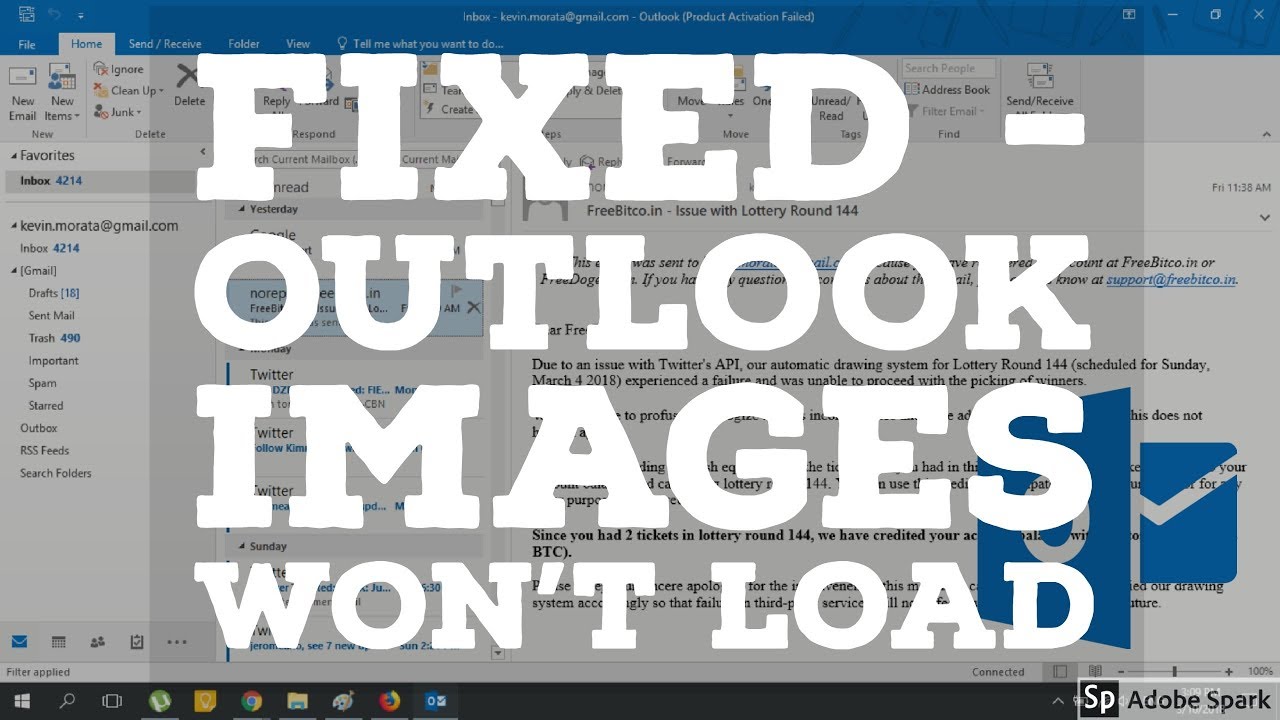1280x720 pixels.
Task: Select the Outbox folder
Action: (x=39, y=428)
